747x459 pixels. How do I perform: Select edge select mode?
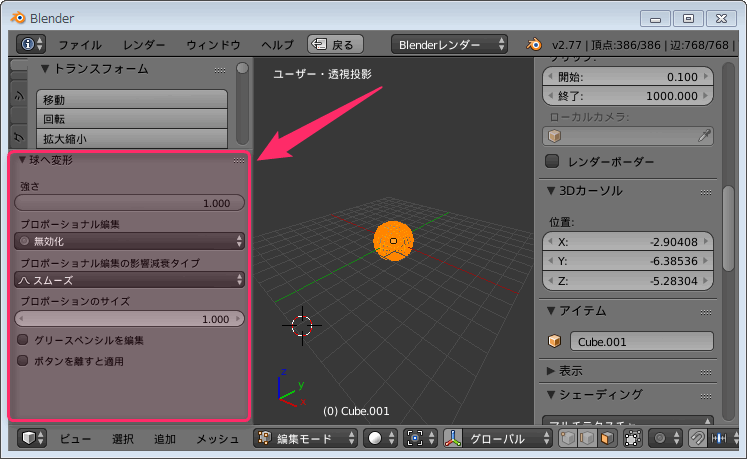point(587,438)
